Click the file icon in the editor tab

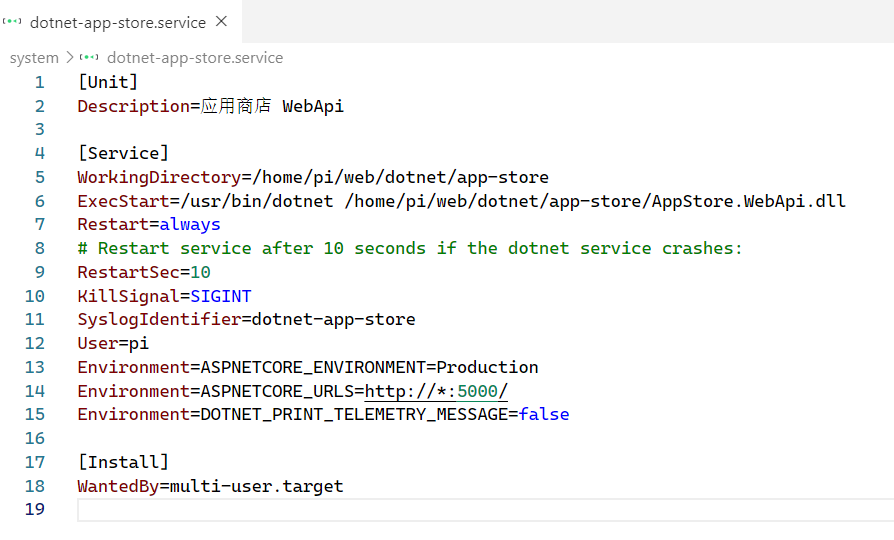[x=15, y=22]
